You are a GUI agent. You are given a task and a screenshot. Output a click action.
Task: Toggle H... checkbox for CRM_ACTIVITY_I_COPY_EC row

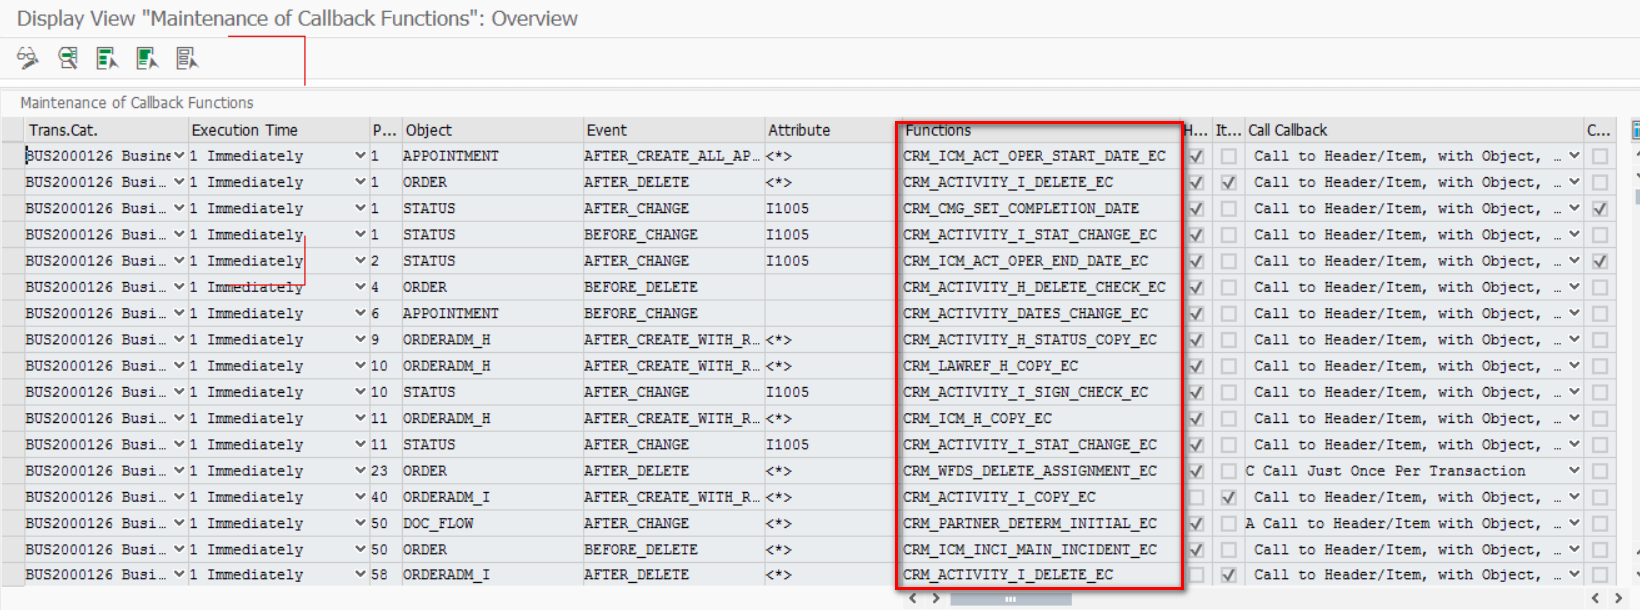1196,497
